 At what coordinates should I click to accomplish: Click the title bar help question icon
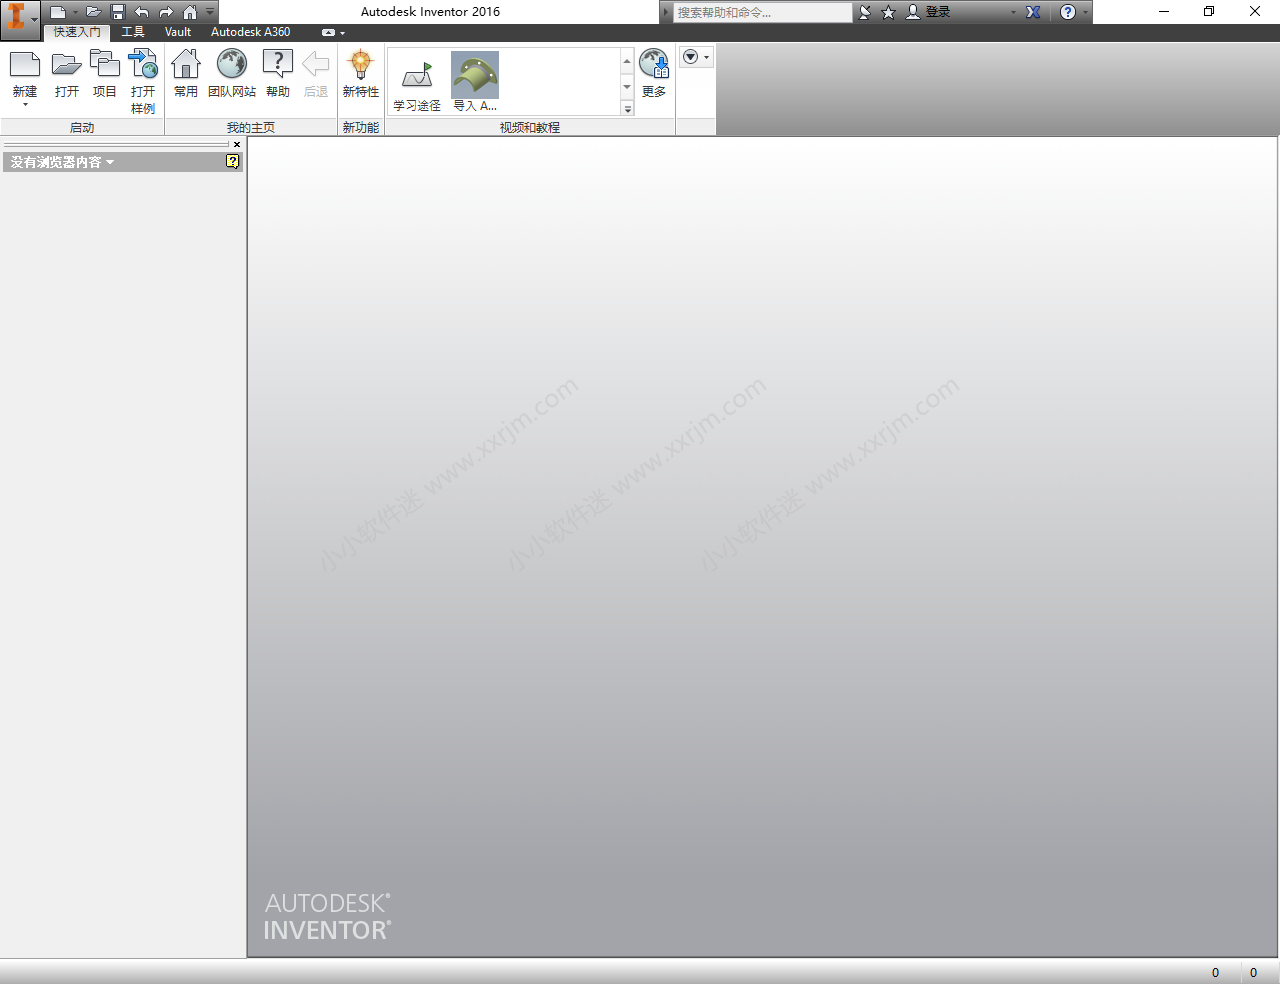pos(1068,12)
